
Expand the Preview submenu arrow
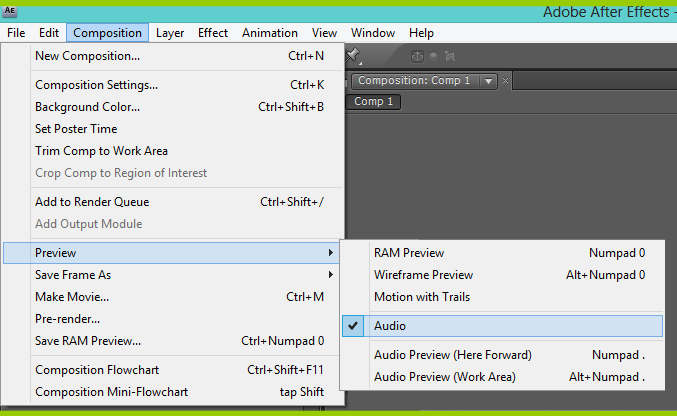coord(330,252)
